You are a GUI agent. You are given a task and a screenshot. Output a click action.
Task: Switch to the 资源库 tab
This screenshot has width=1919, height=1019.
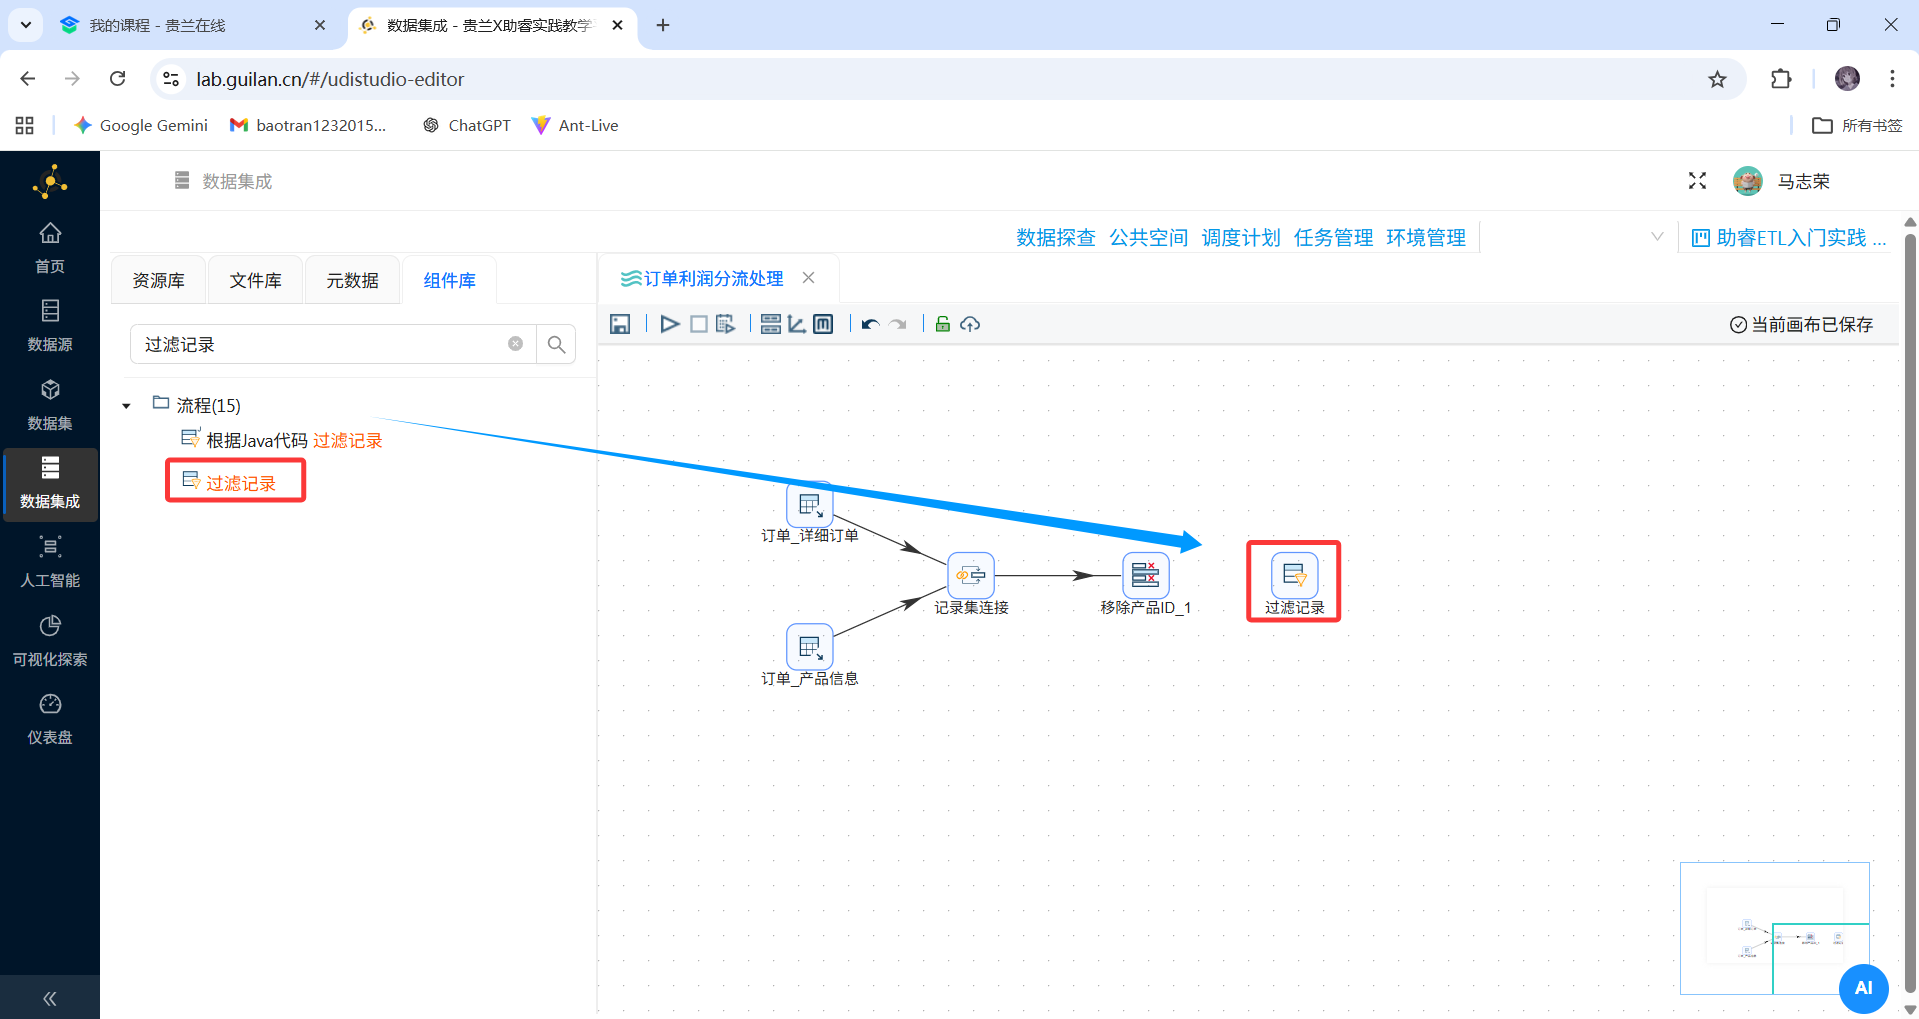coord(159,280)
